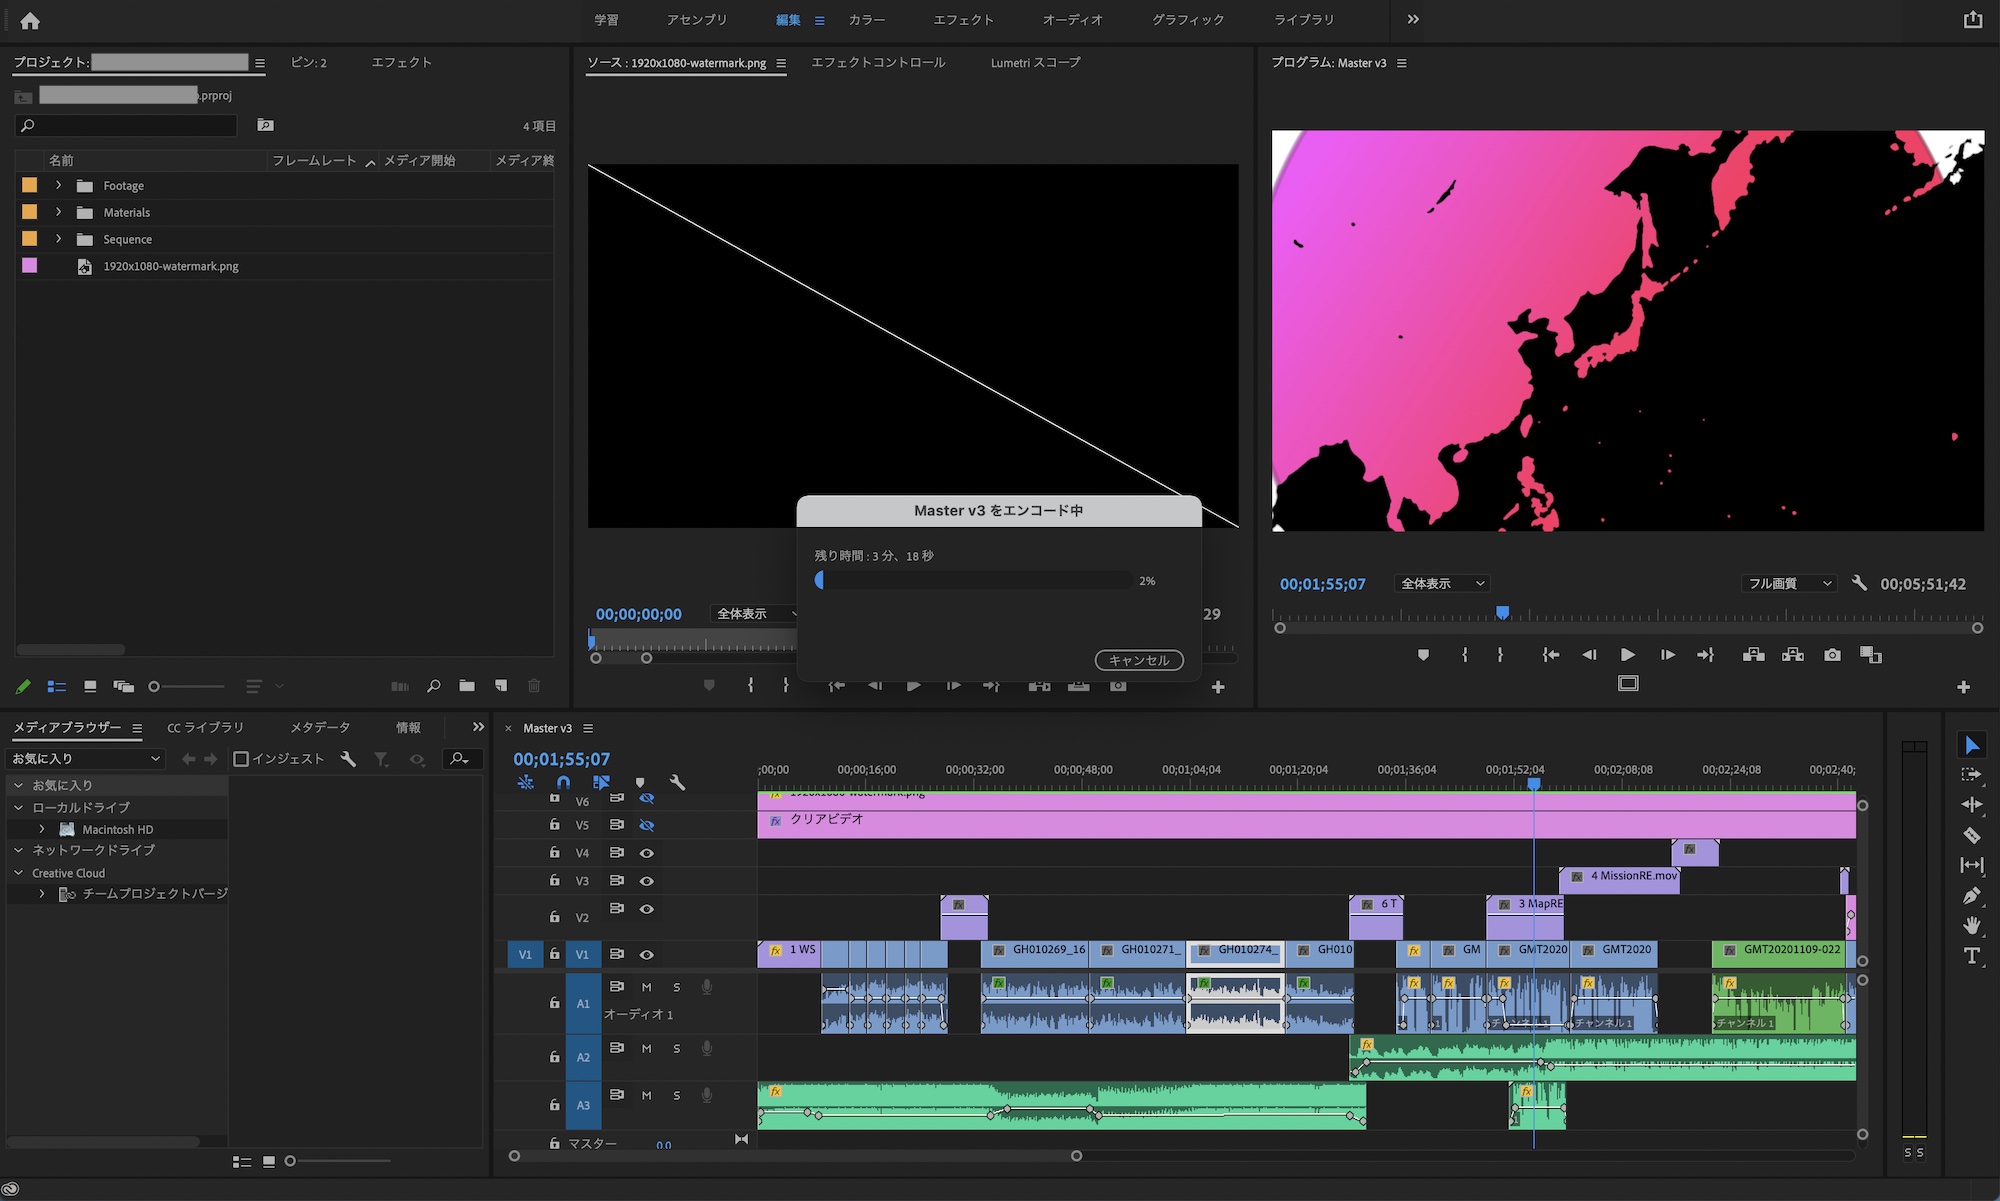2000x1201 pixels.
Task: Enable the インジェスト checkbox
Action: [x=241, y=759]
